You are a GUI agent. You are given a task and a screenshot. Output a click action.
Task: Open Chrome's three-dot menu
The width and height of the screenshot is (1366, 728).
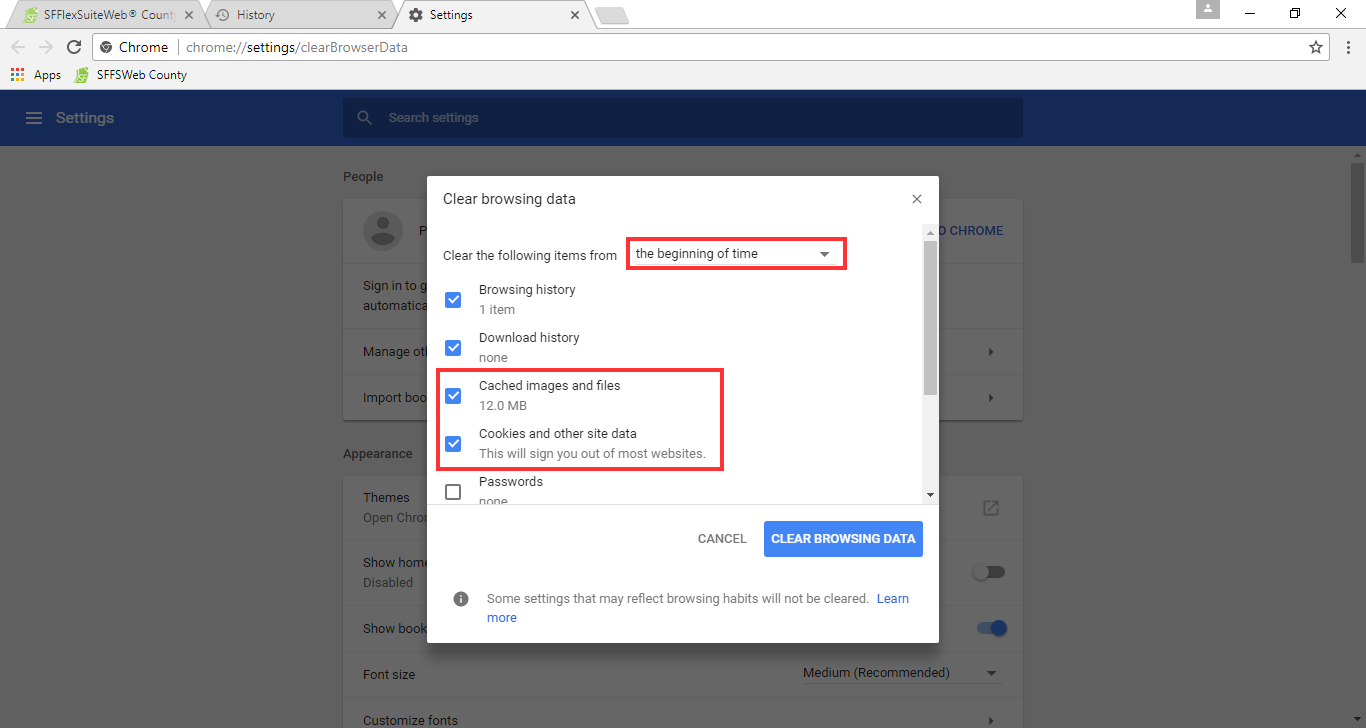pyautogui.click(x=1348, y=47)
